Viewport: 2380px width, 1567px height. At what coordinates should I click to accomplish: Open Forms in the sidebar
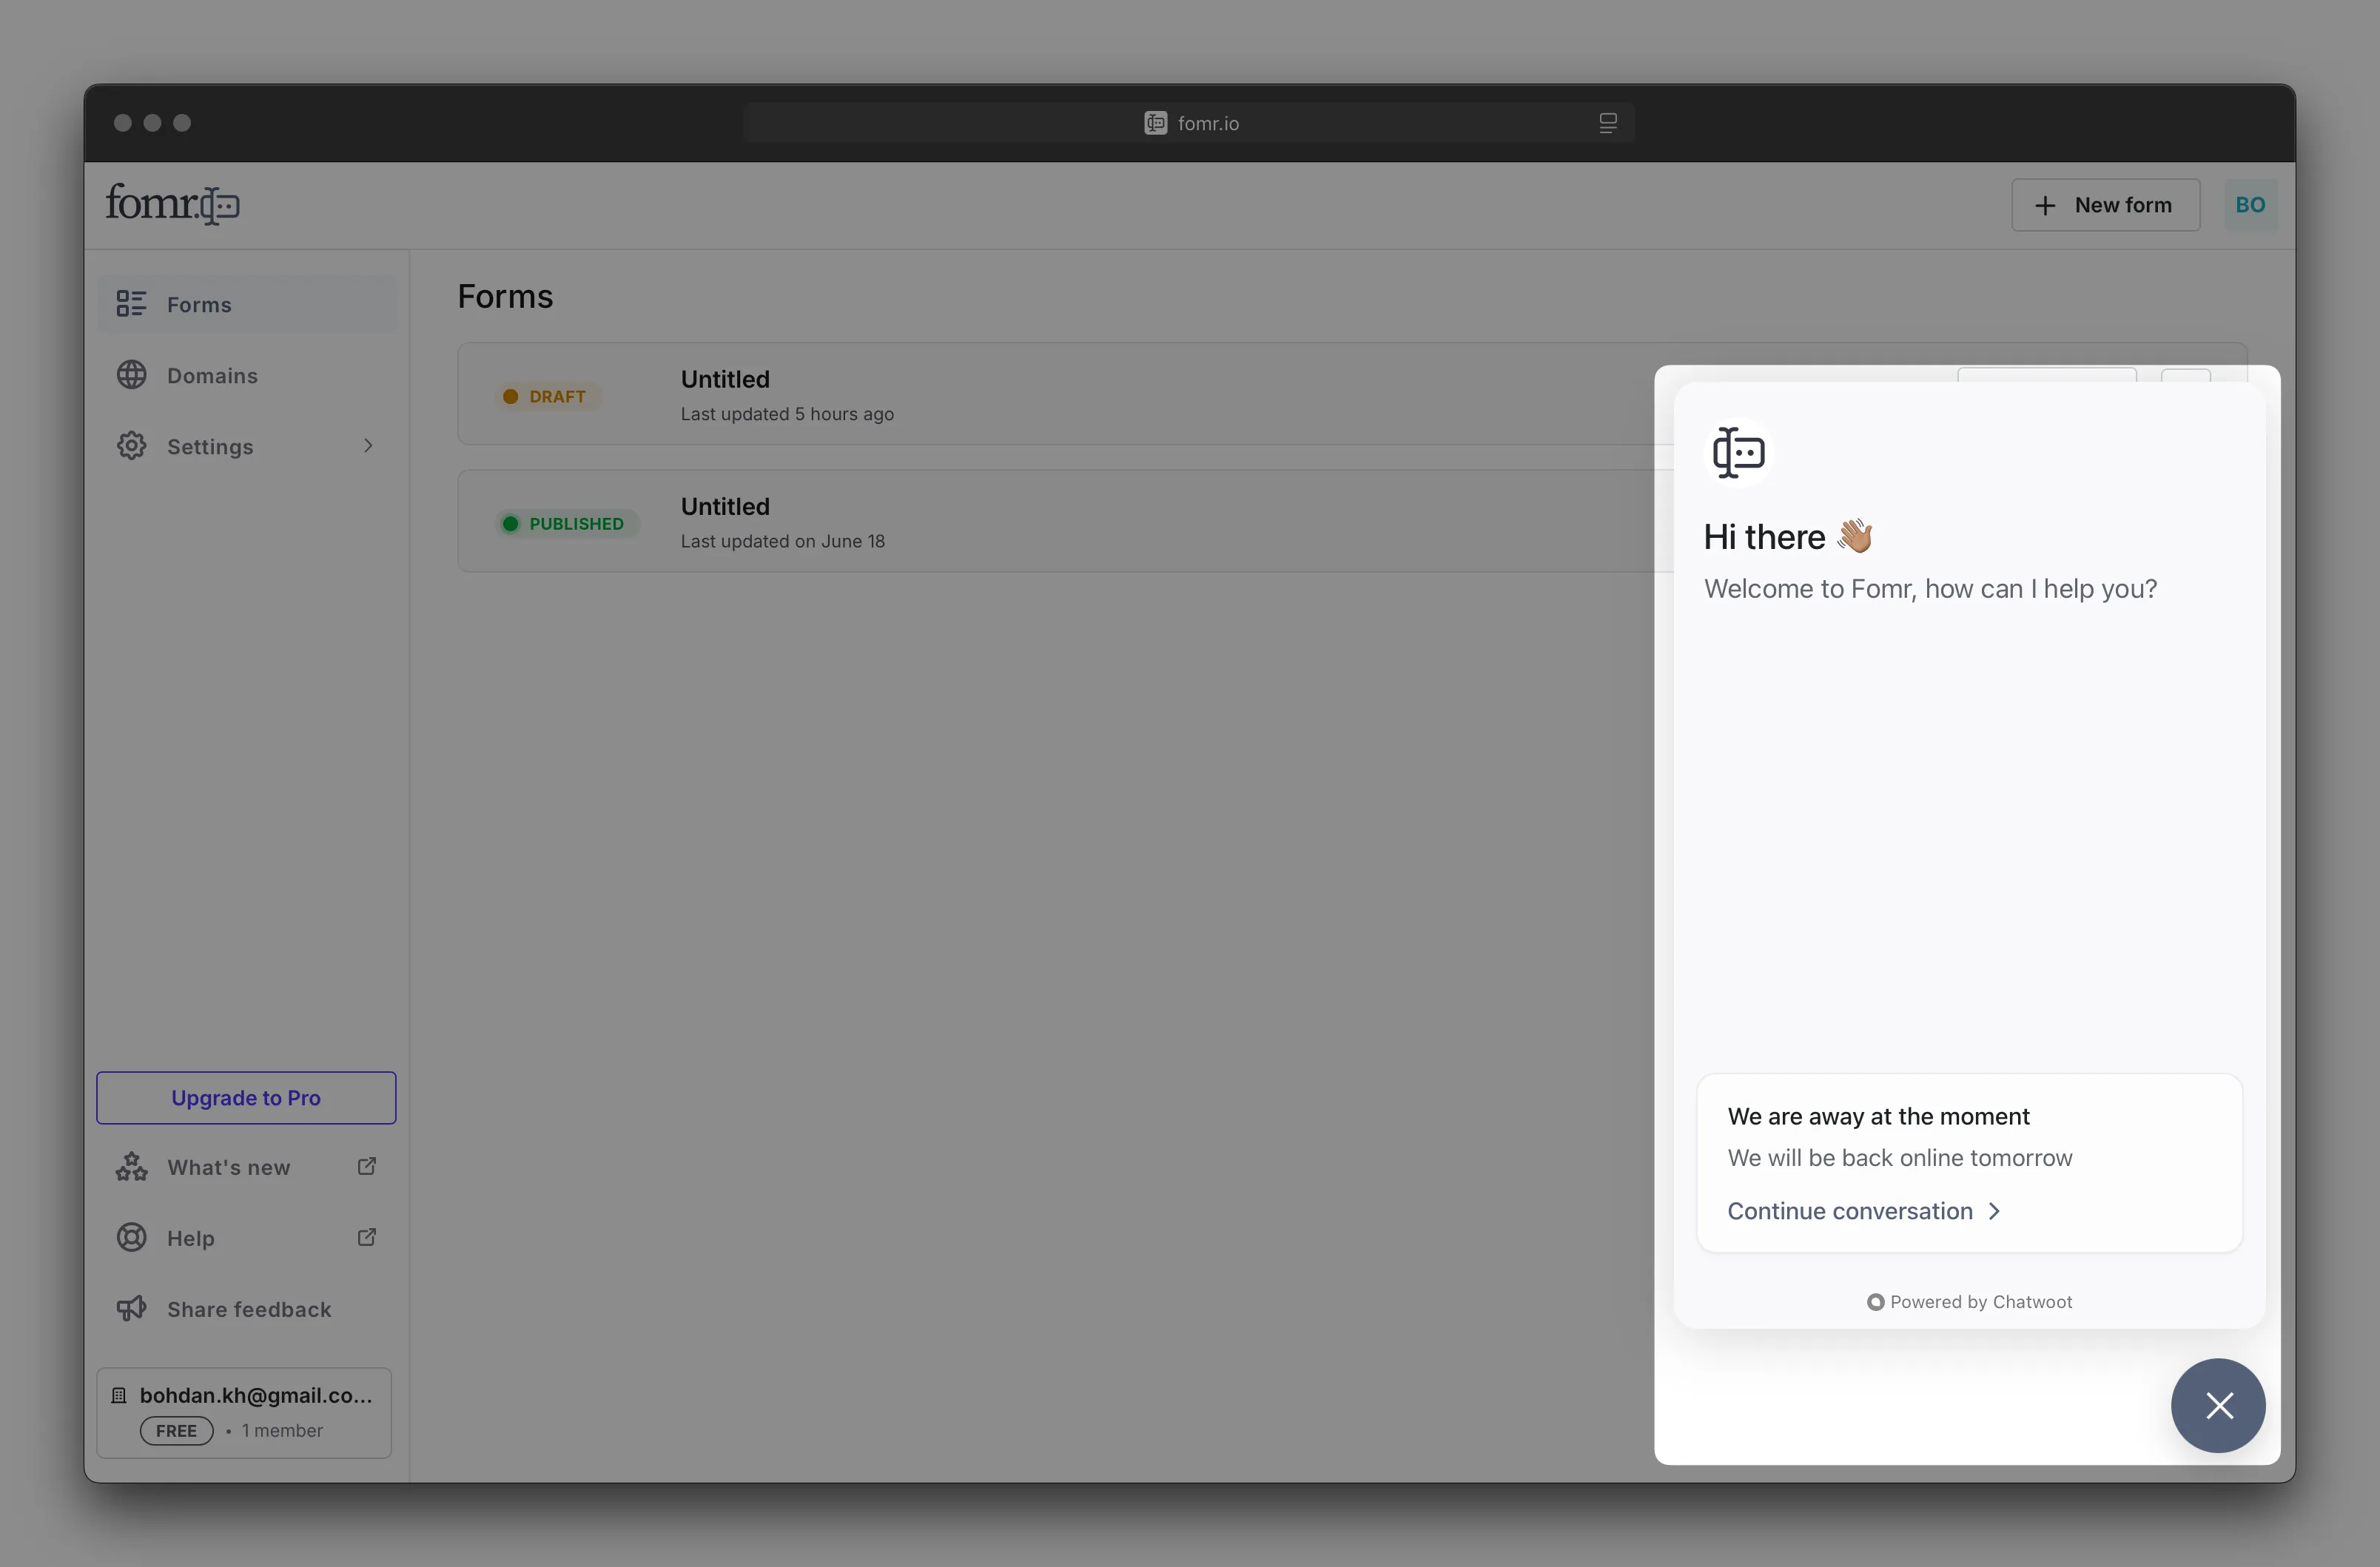[x=199, y=304]
